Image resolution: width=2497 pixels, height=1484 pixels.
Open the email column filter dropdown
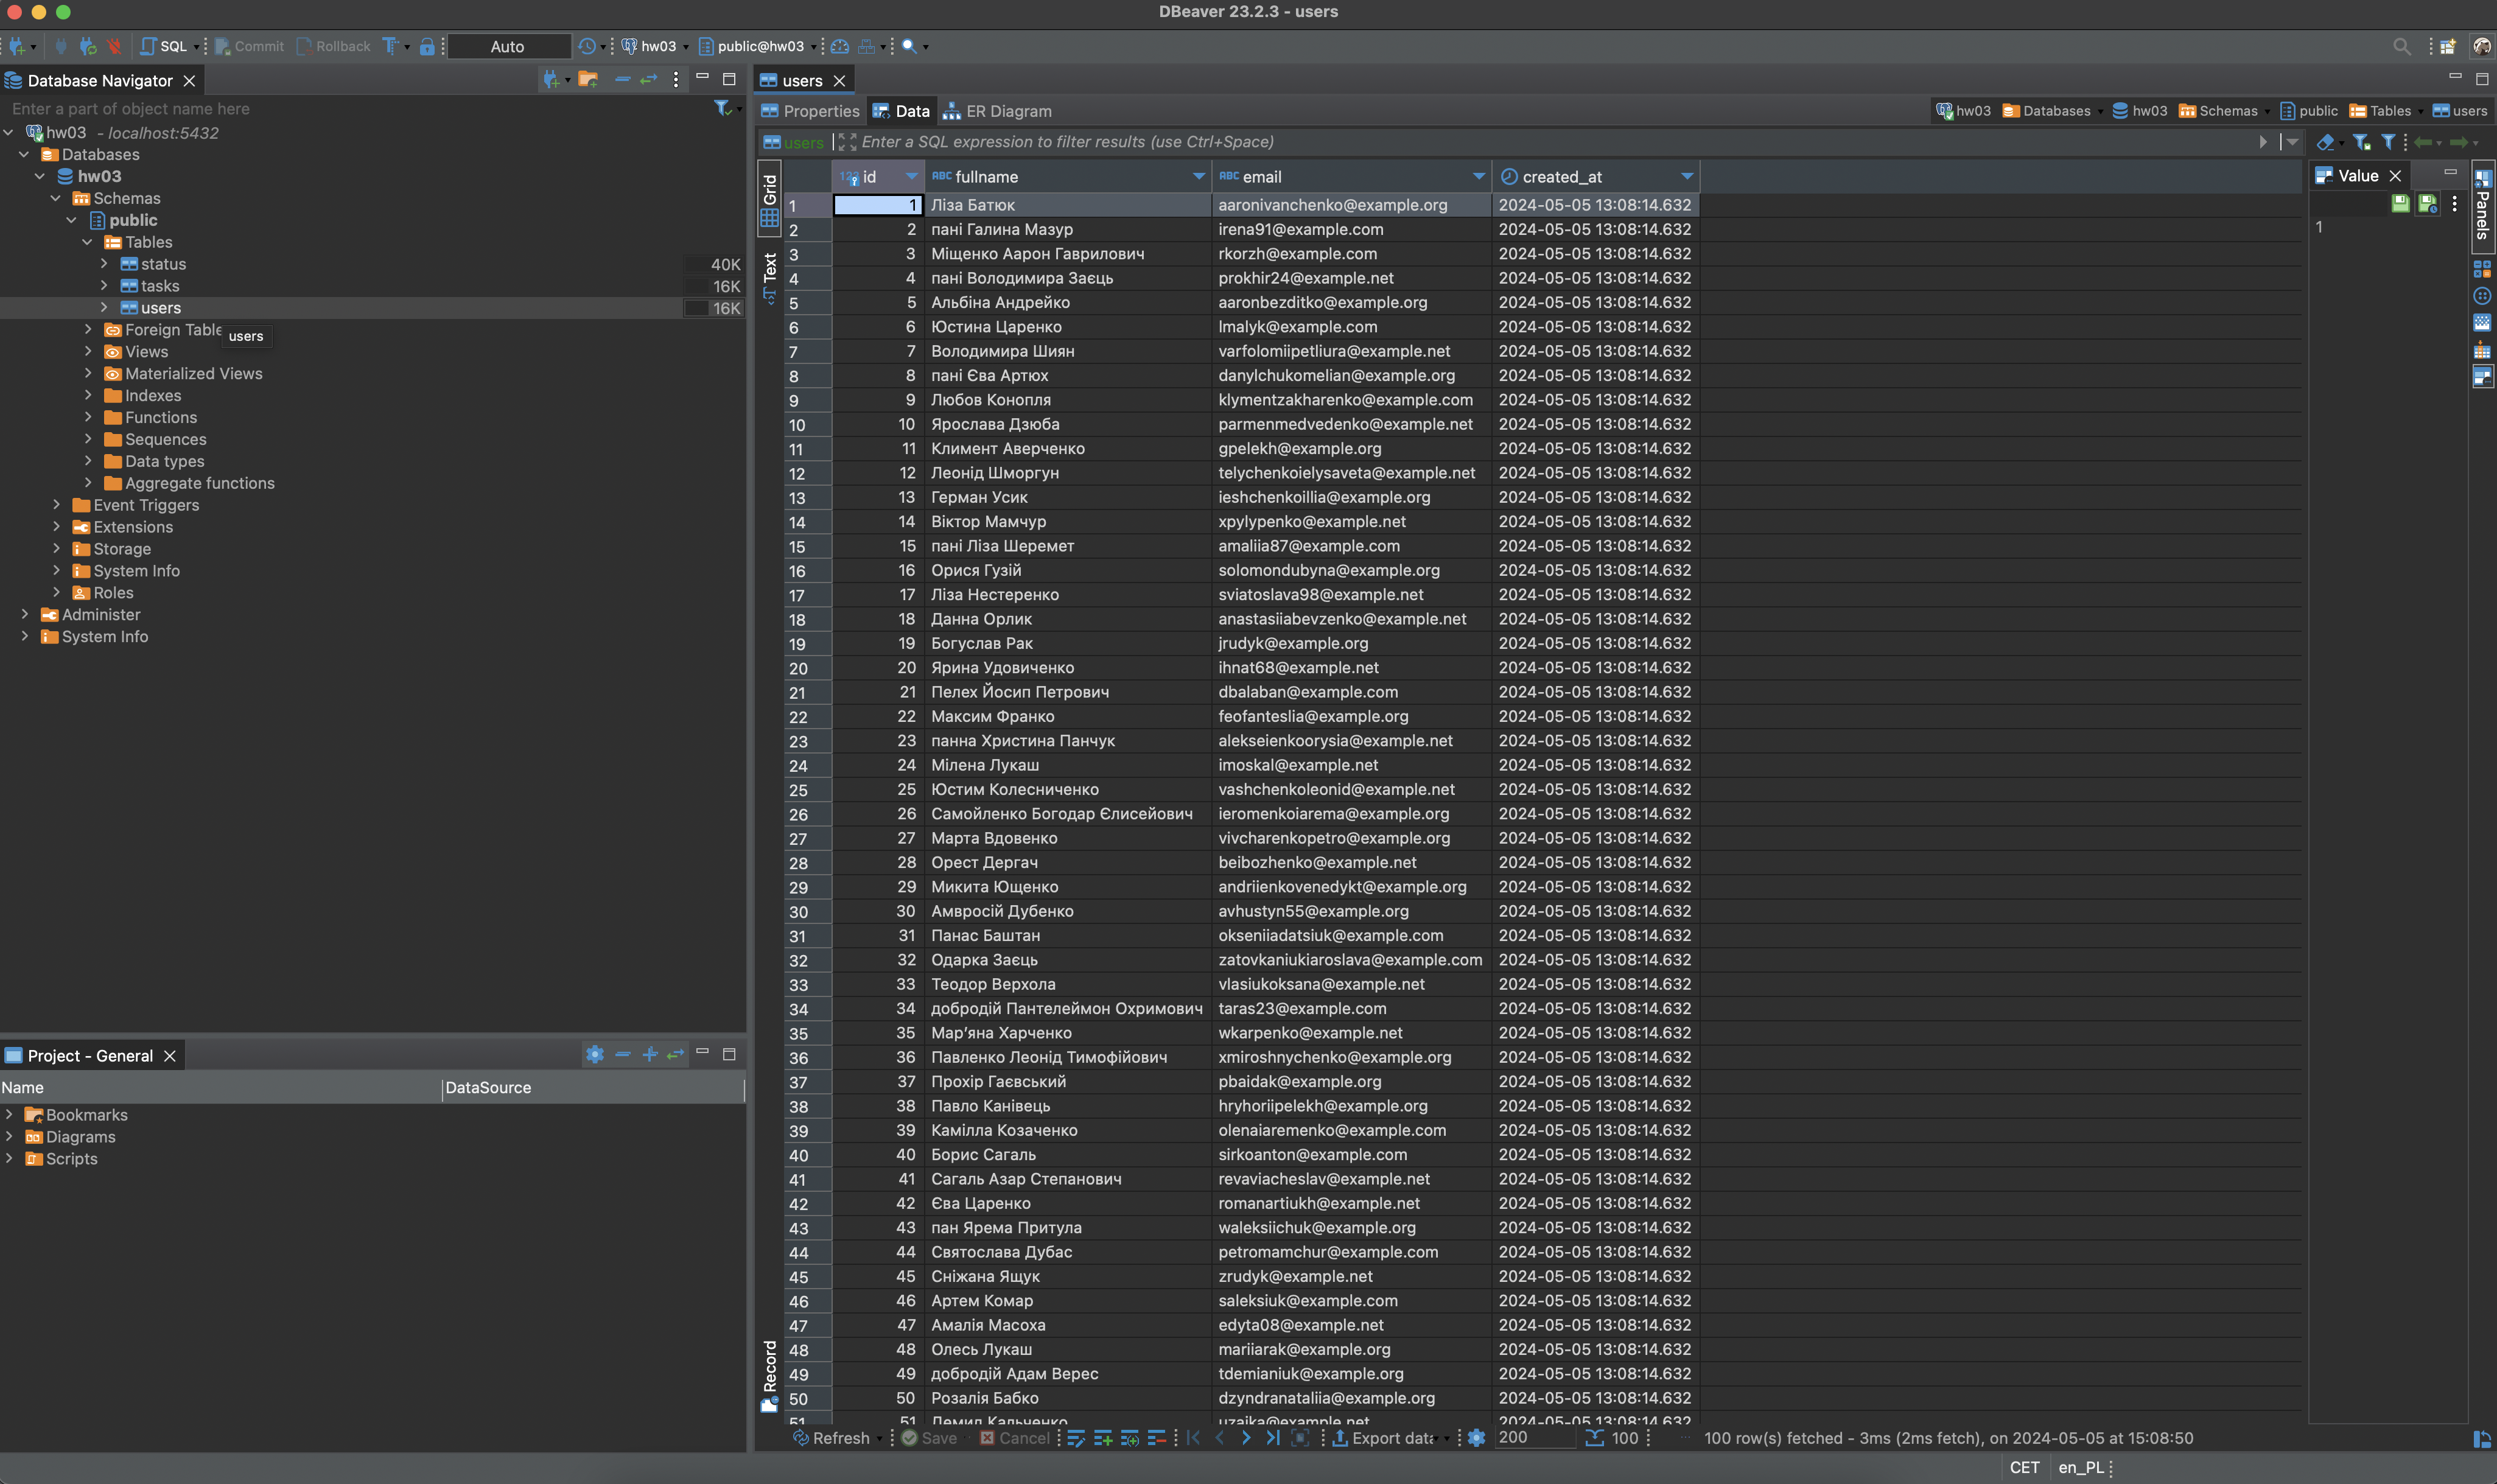click(x=1478, y=177)
